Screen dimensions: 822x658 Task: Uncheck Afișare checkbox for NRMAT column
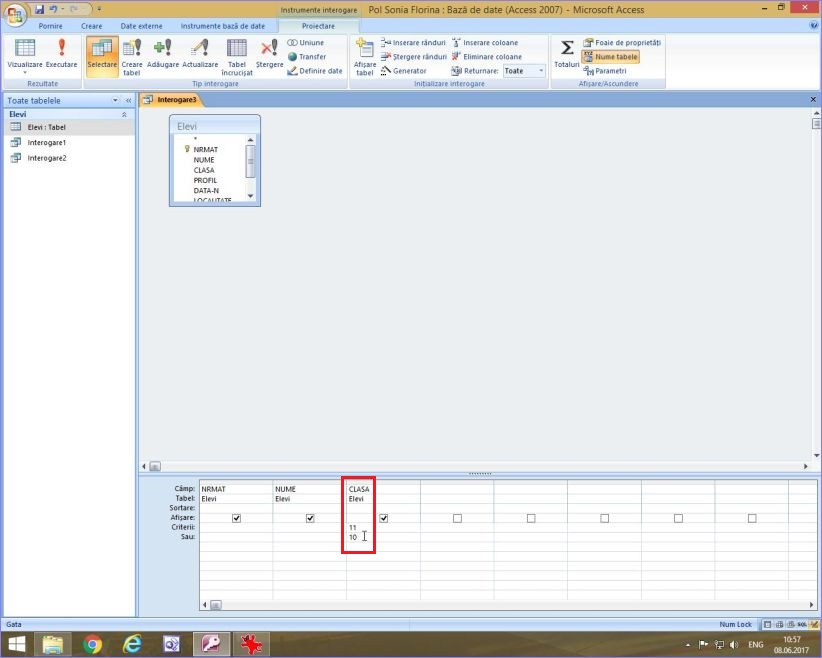coord(236,518)
